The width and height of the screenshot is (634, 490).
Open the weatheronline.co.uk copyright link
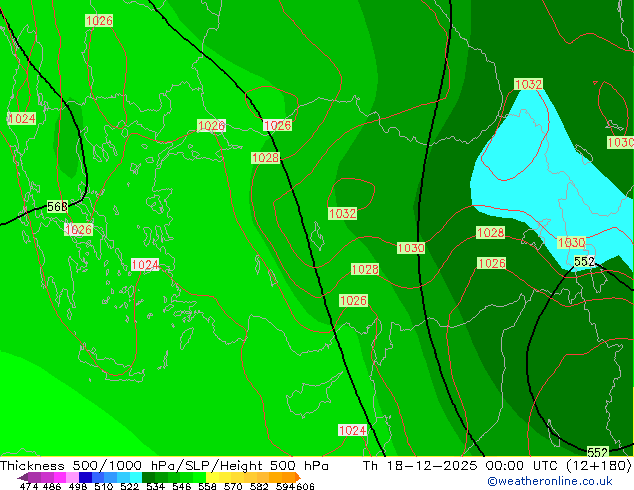click(550, 481)
